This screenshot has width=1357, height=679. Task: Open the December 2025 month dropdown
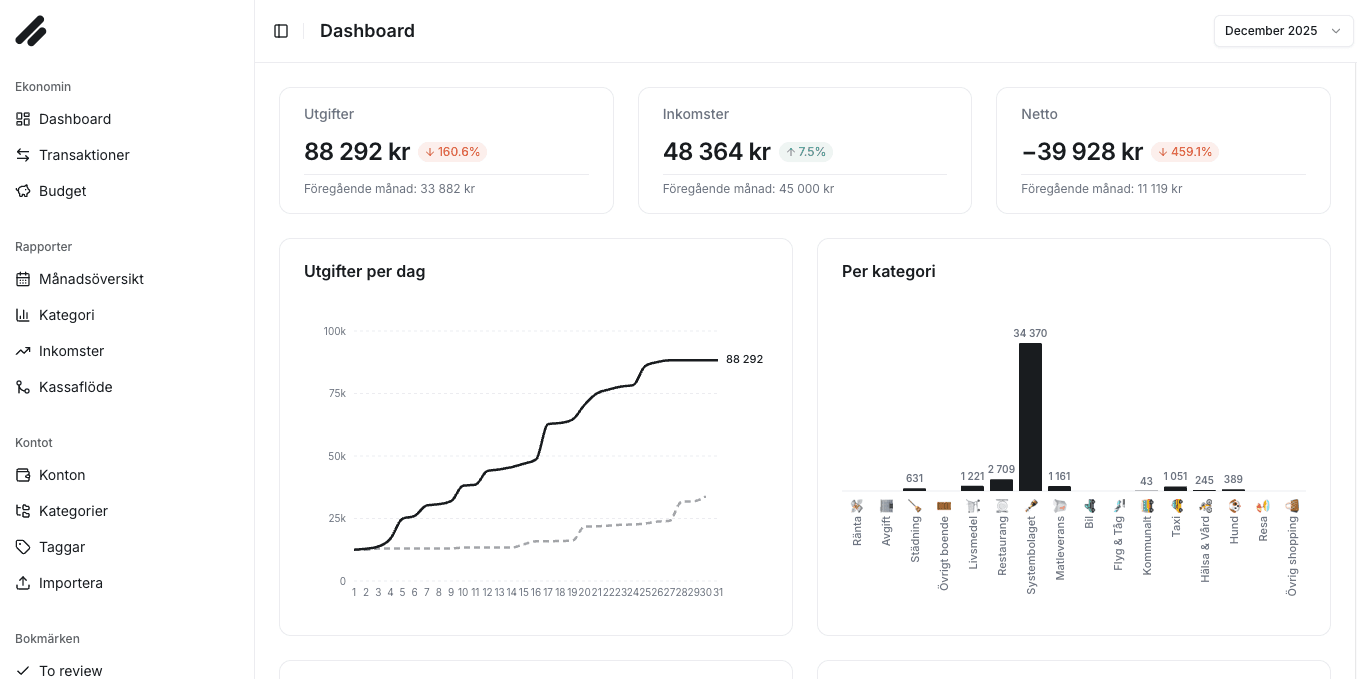[1283, 31]
